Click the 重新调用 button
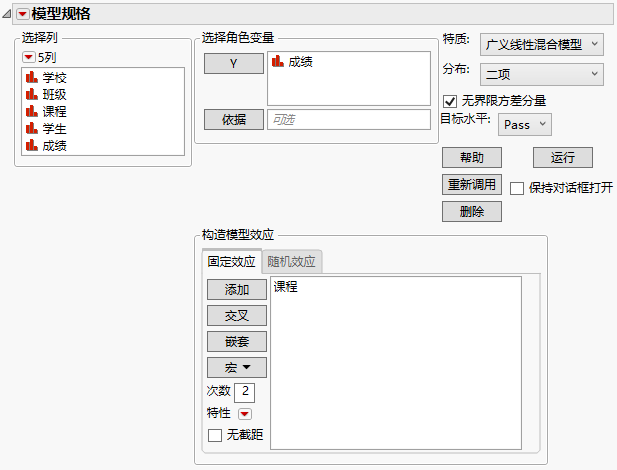 pos(472,184)
